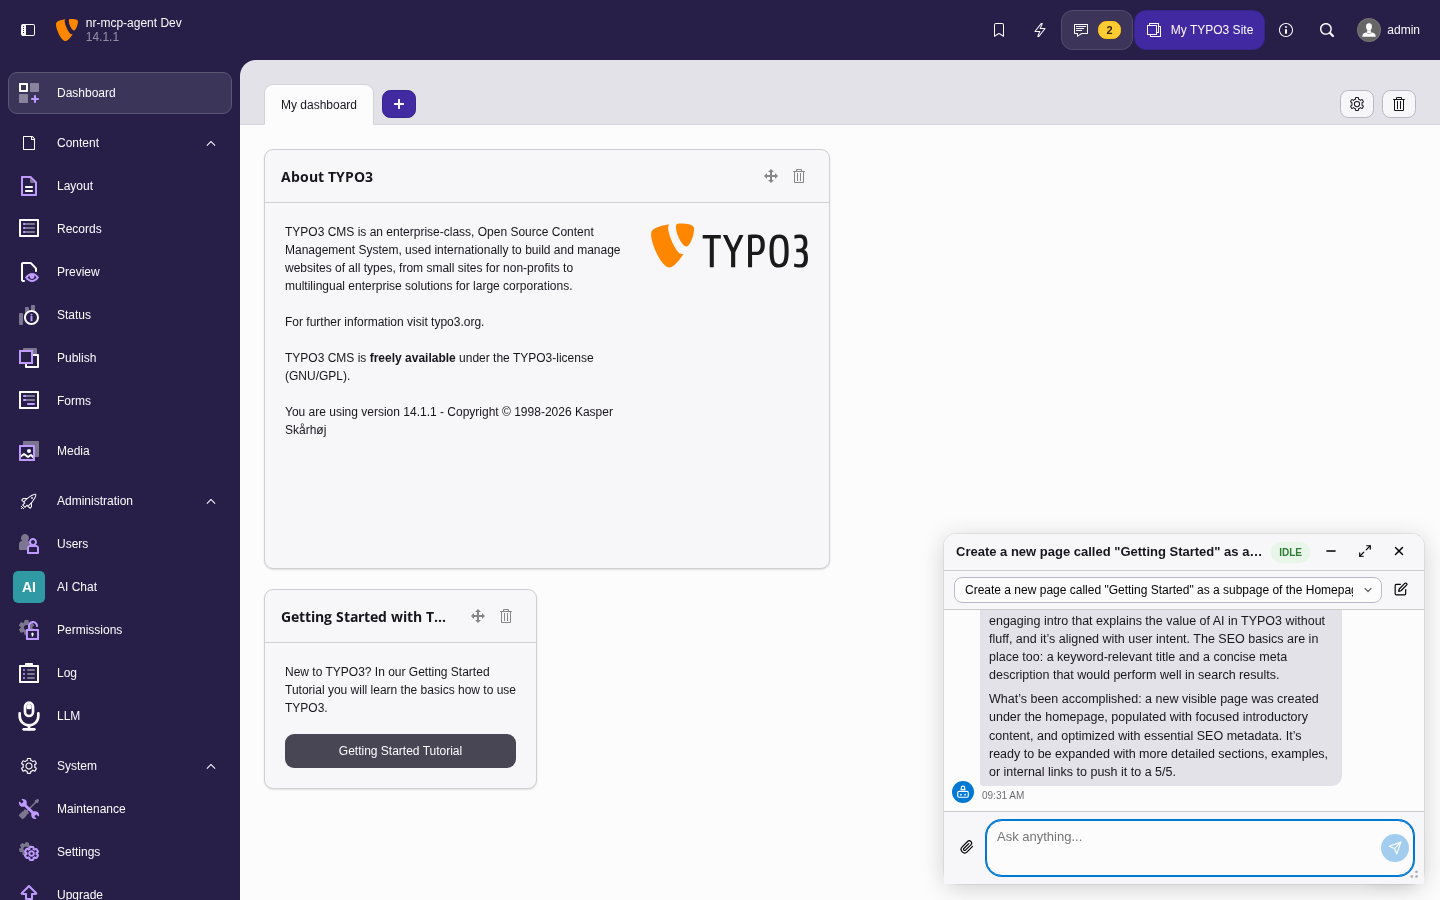The width and height of the screenshot is (1440, 900).
Task: Toggle the sidebar module menu icon
Action: point(28,30)
